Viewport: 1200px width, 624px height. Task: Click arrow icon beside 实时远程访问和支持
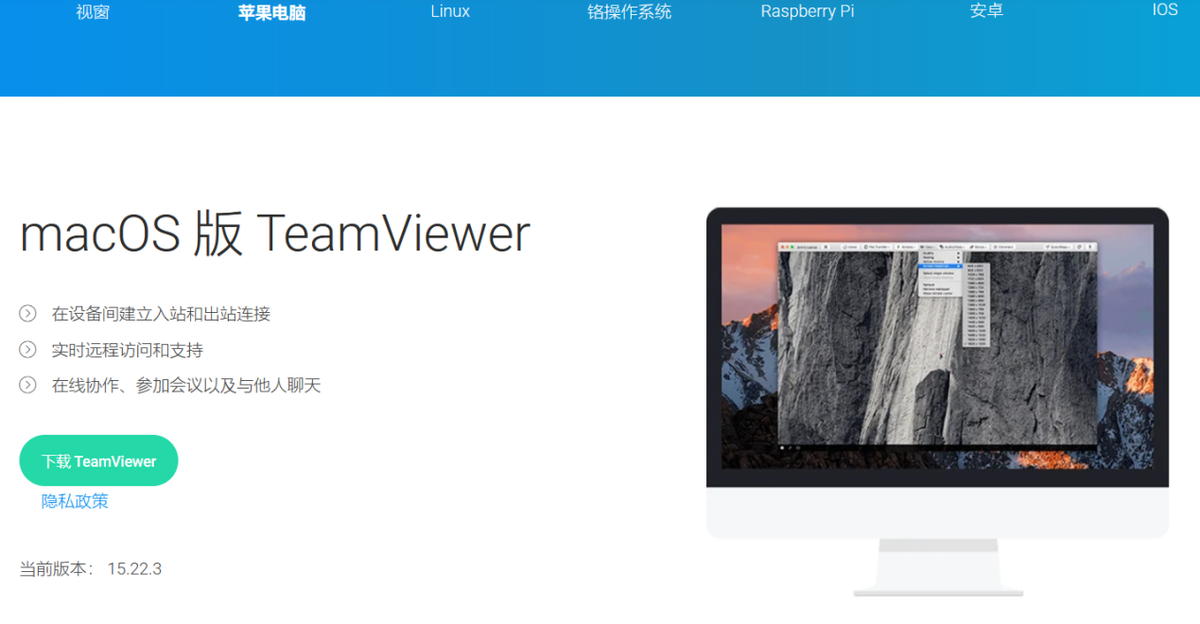(x=28, y=349)
